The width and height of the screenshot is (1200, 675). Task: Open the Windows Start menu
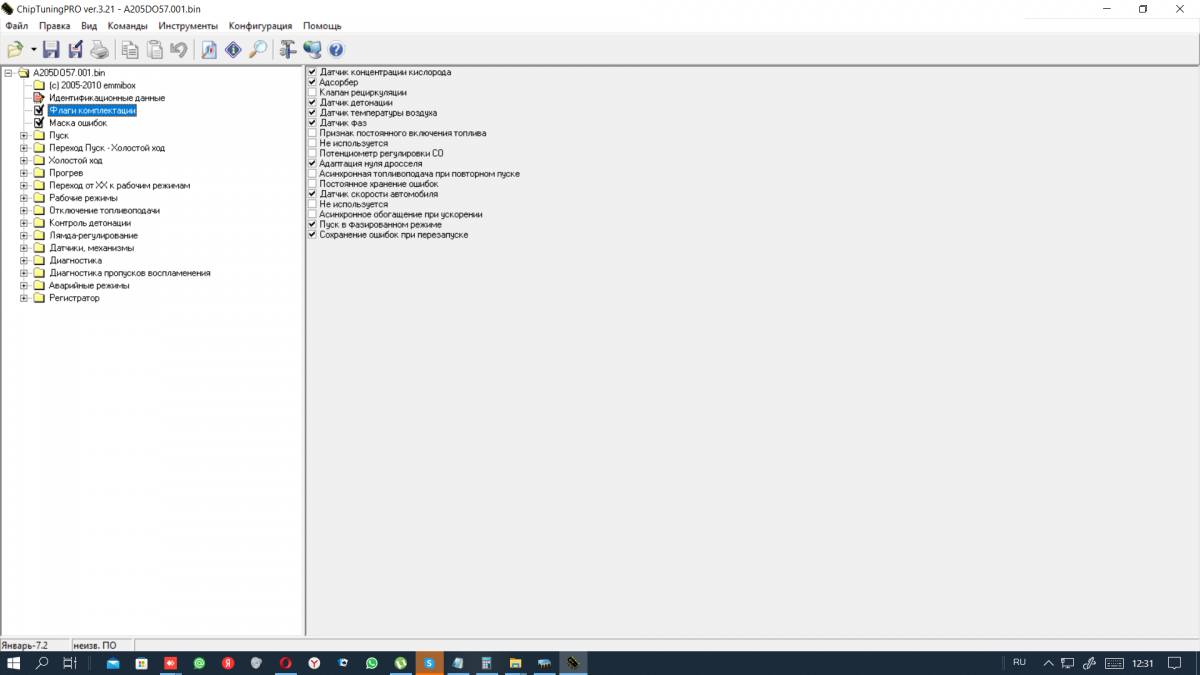click(14, 663)
